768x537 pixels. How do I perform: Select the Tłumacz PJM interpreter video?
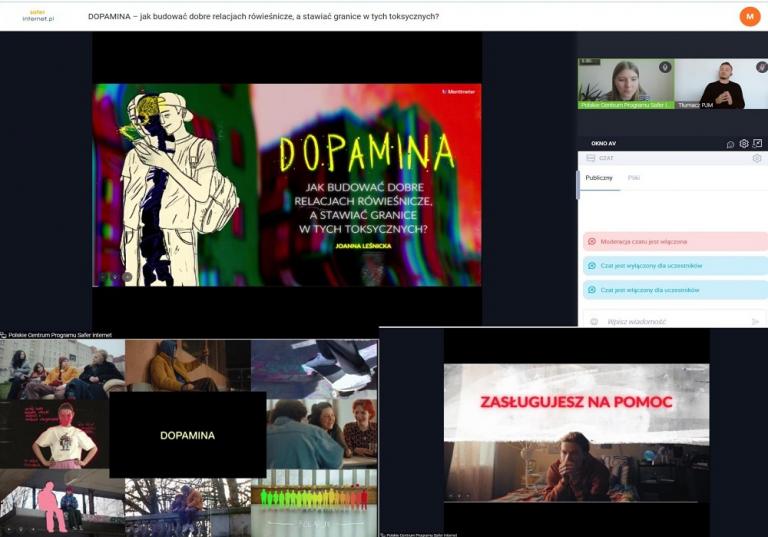[x=721, y=84]
